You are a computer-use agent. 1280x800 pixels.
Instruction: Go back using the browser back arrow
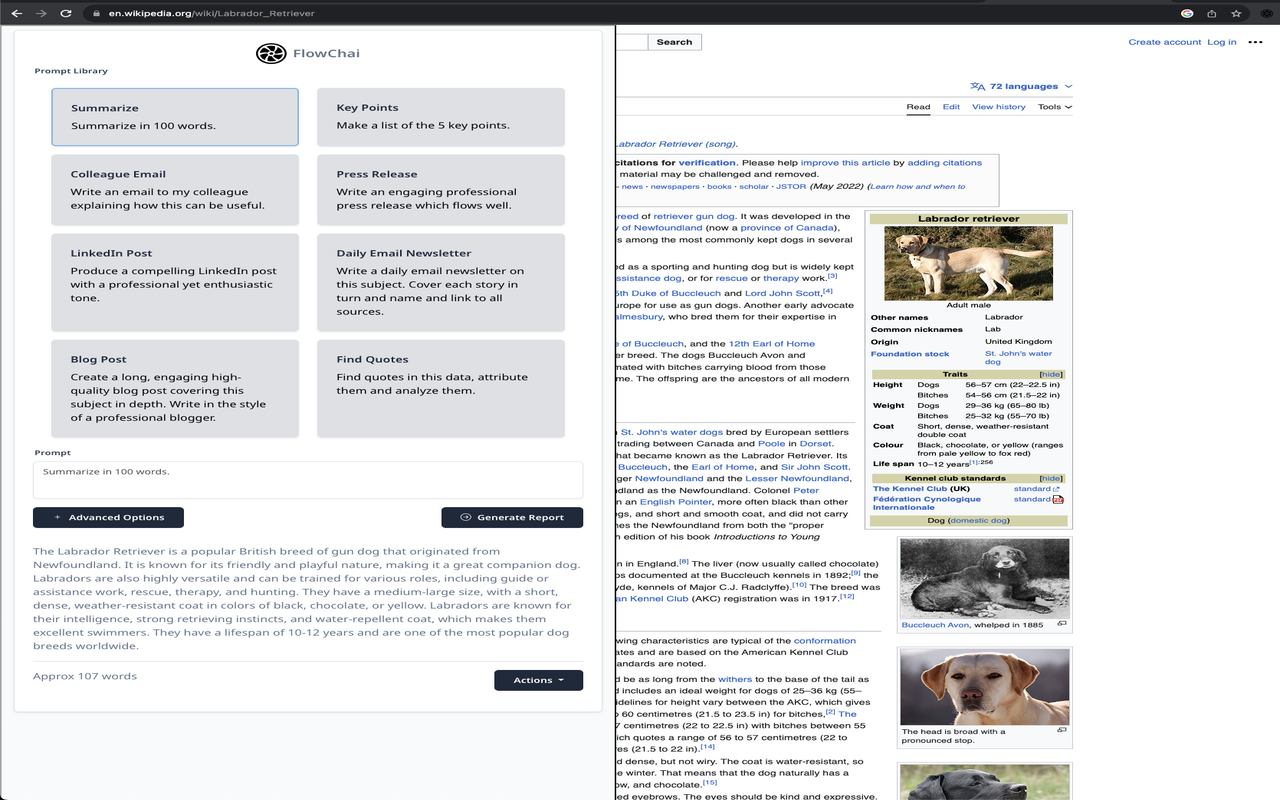[x=16, y=13]
